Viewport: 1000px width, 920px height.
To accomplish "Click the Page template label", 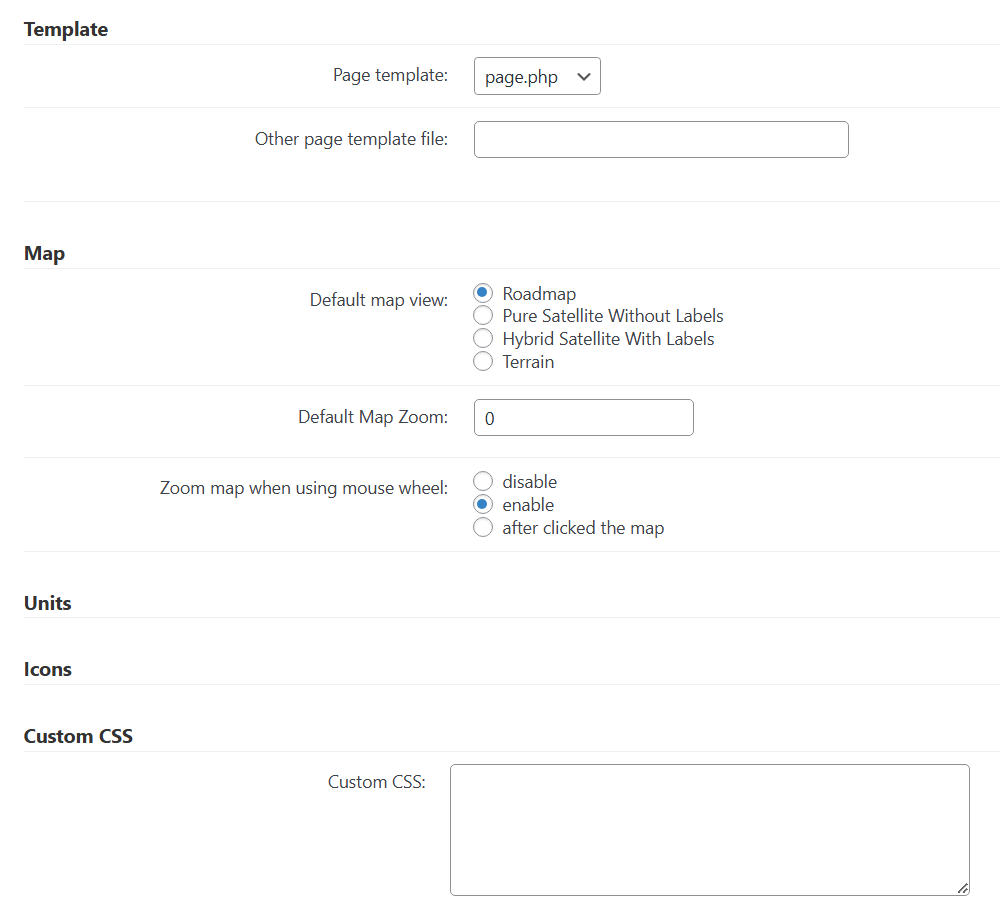I will [x=390, y=75].
